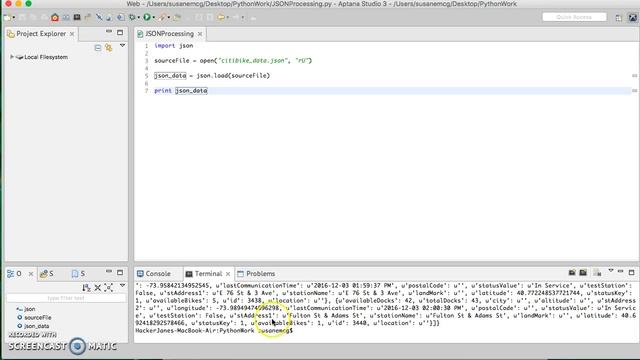The image size is (640, 360).
Task: Click the Open Perspective icon
Action: point(619,18)
